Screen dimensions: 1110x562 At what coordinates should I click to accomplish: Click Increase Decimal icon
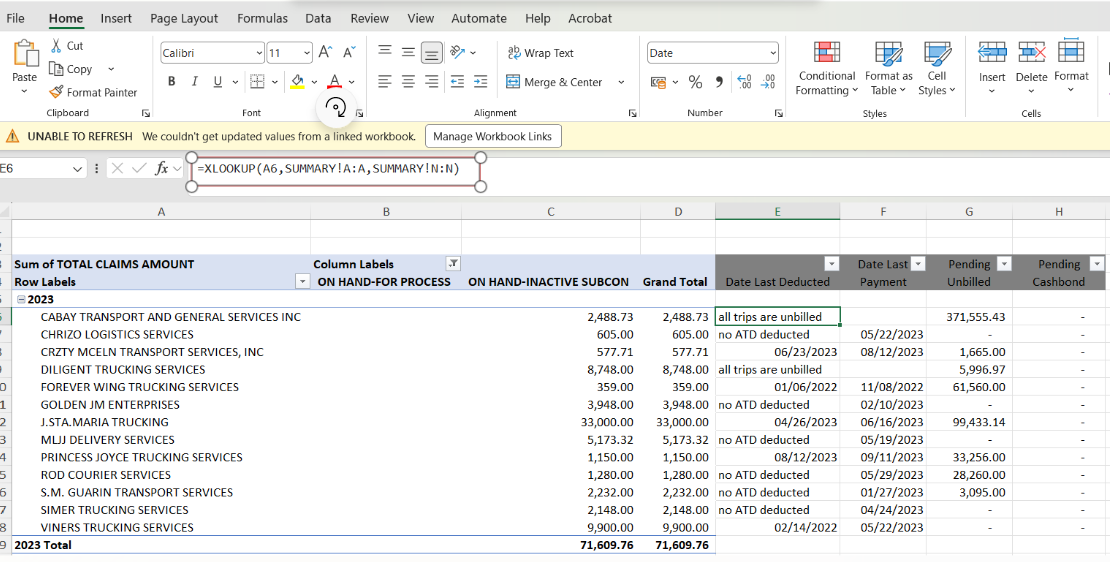coord(744,82)
